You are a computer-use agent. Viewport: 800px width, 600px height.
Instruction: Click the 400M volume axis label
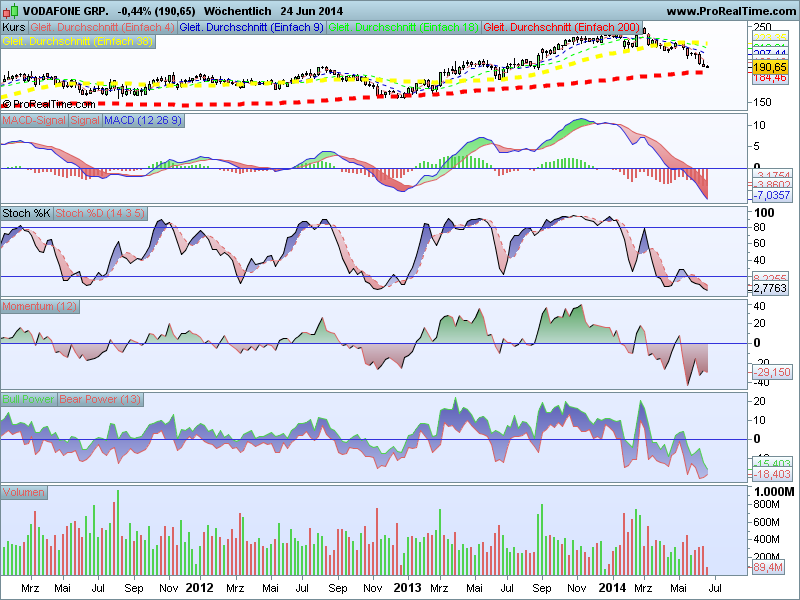[766, 539]
